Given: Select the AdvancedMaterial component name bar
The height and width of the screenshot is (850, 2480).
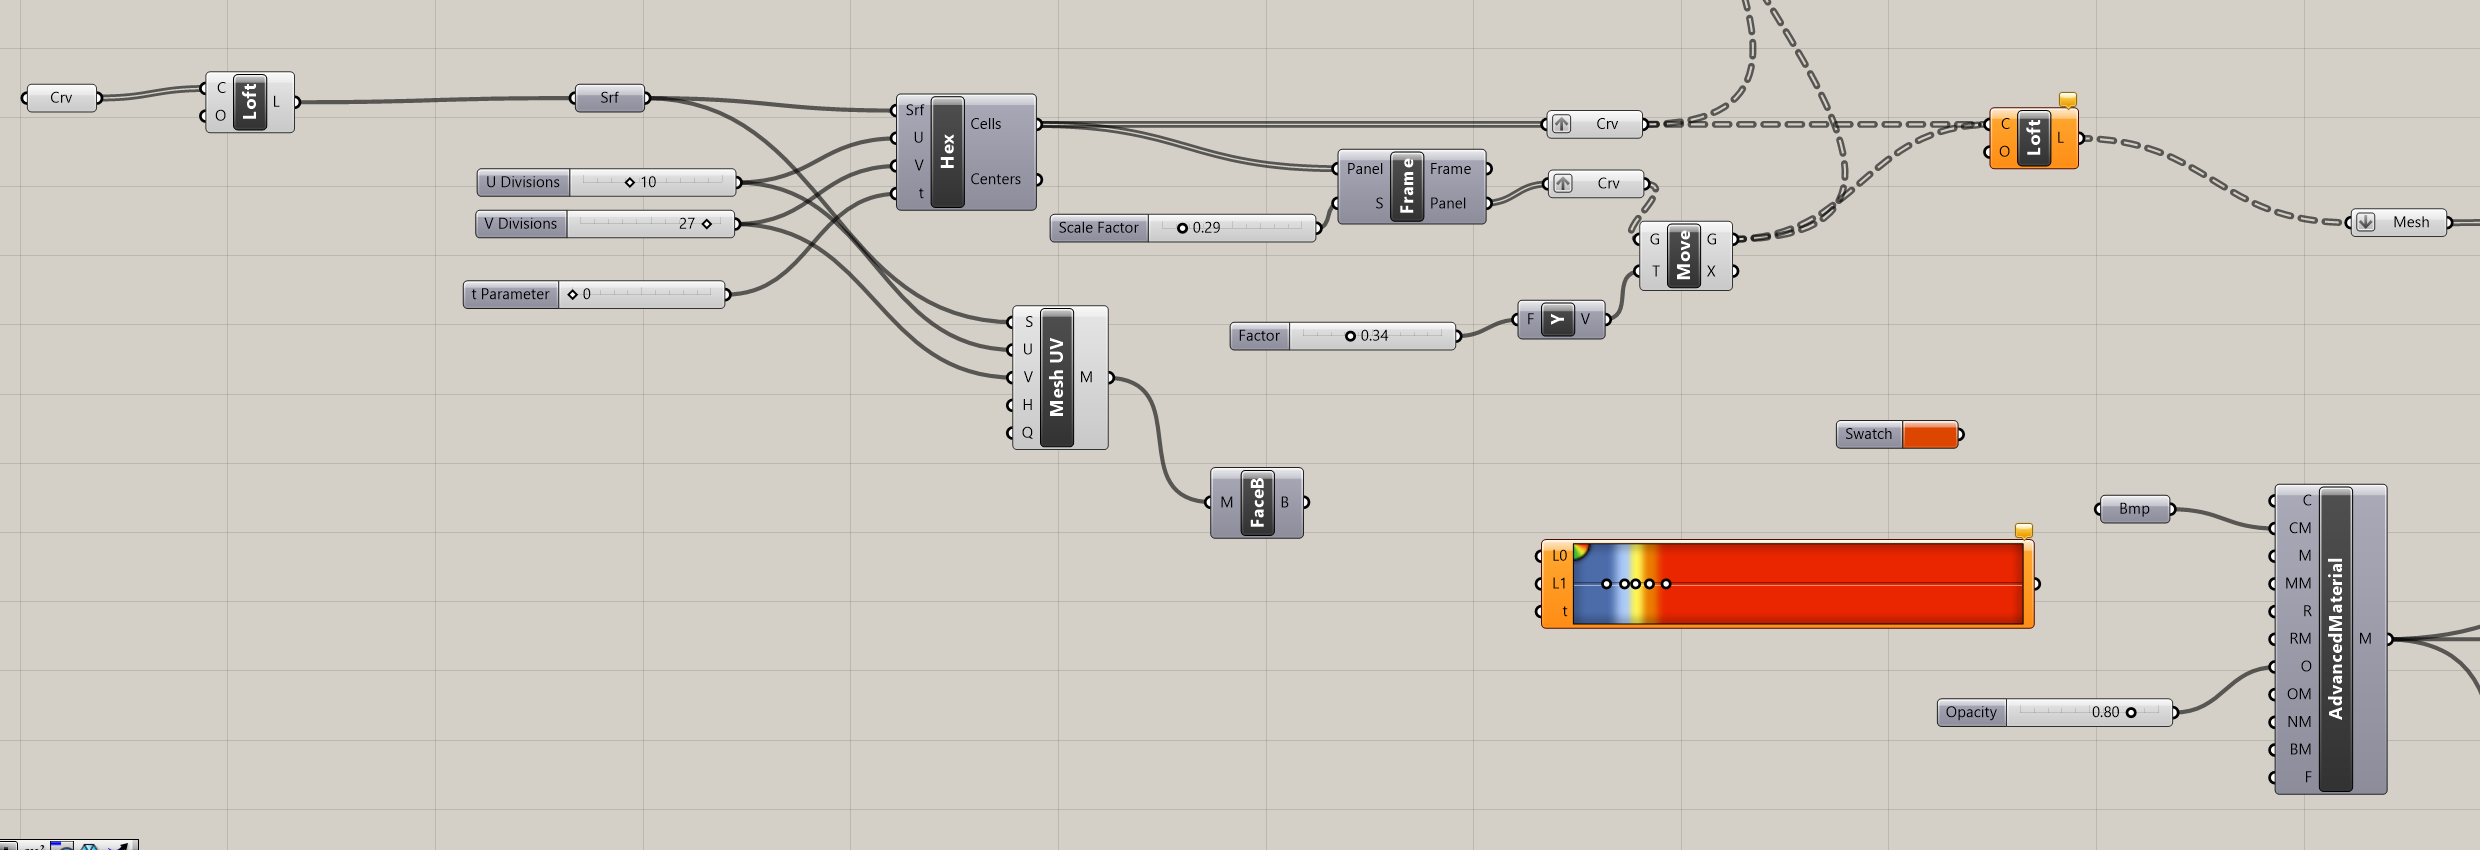Looking at the screenshot, I should coord(2335,639).
